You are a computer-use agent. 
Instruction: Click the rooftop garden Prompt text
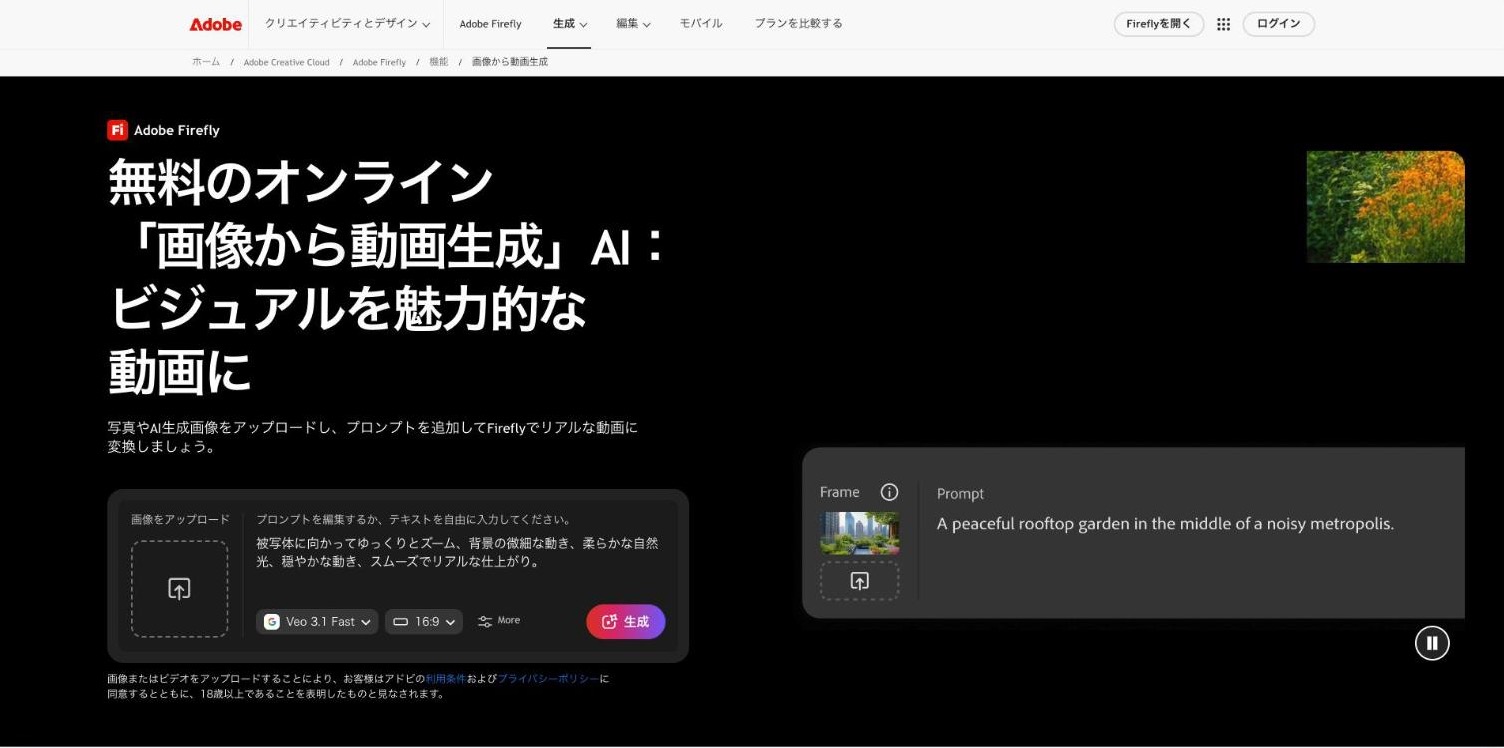(1165, 524)
